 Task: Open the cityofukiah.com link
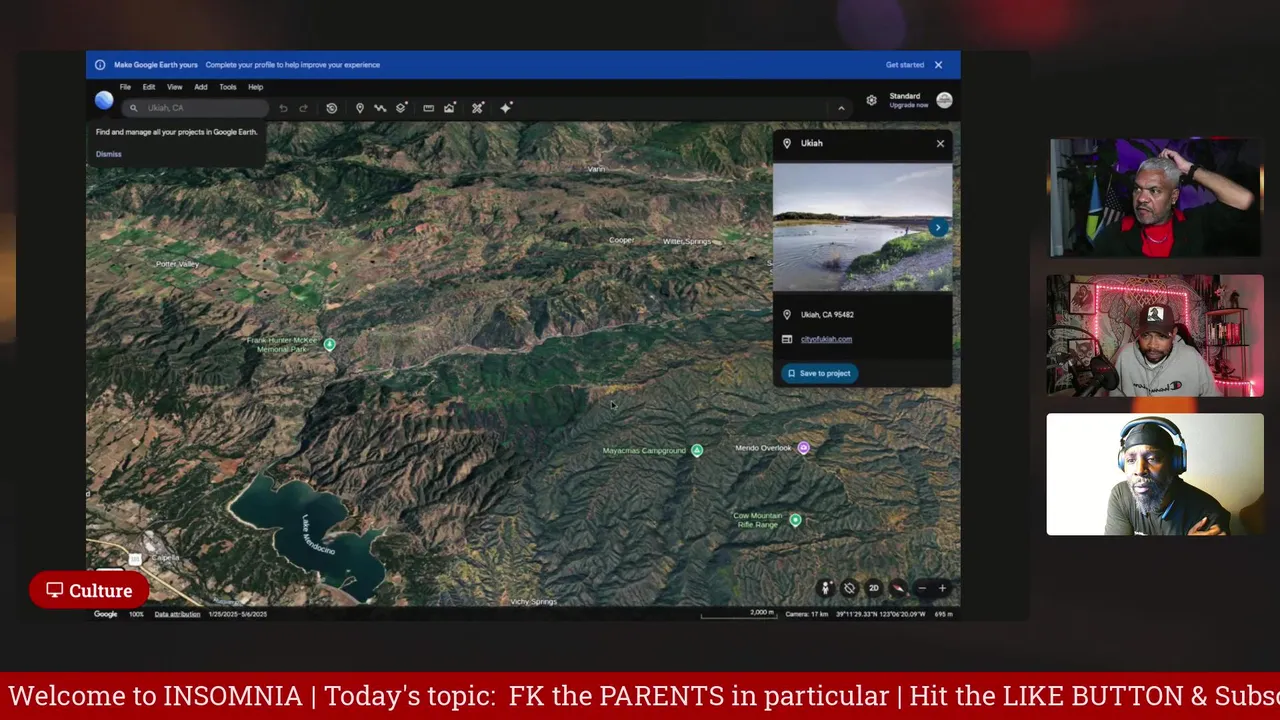(x=826, y=339)
